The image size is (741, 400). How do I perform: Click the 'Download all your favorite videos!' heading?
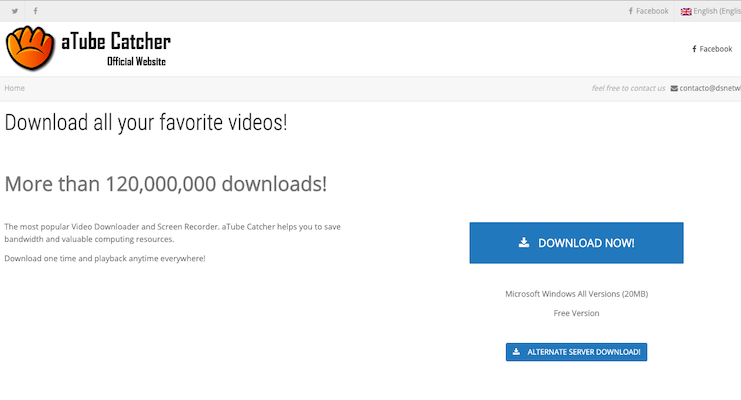click(146, 122)
